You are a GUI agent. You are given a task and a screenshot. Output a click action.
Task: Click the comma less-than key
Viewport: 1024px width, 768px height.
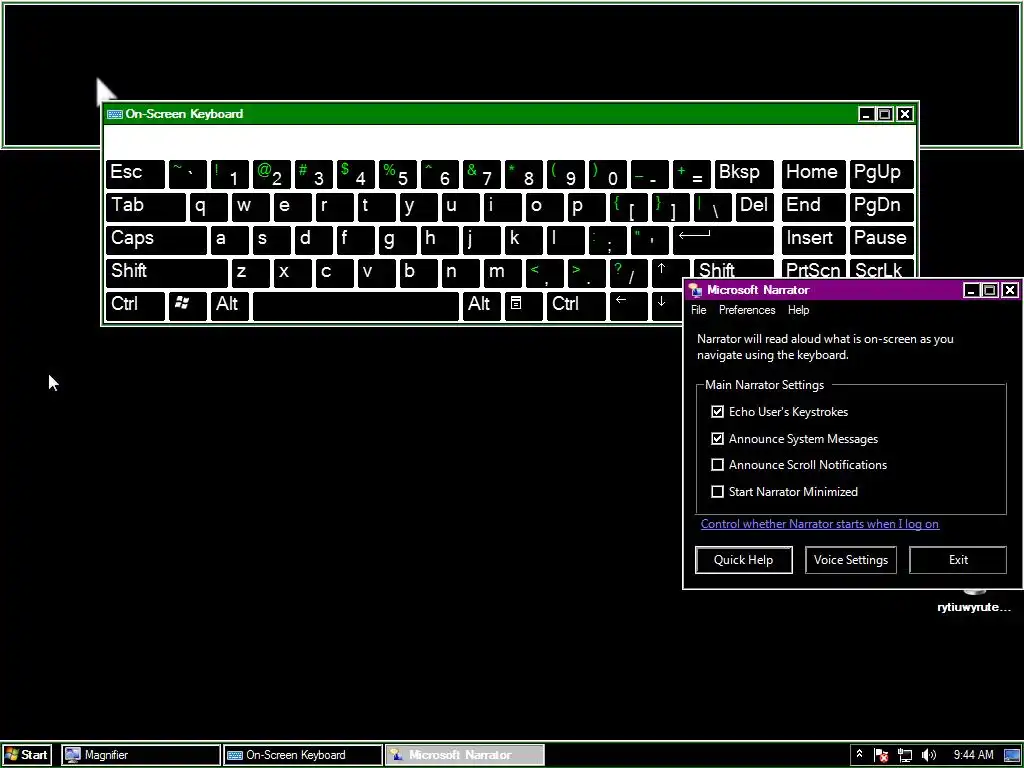(x=545, y=273)
